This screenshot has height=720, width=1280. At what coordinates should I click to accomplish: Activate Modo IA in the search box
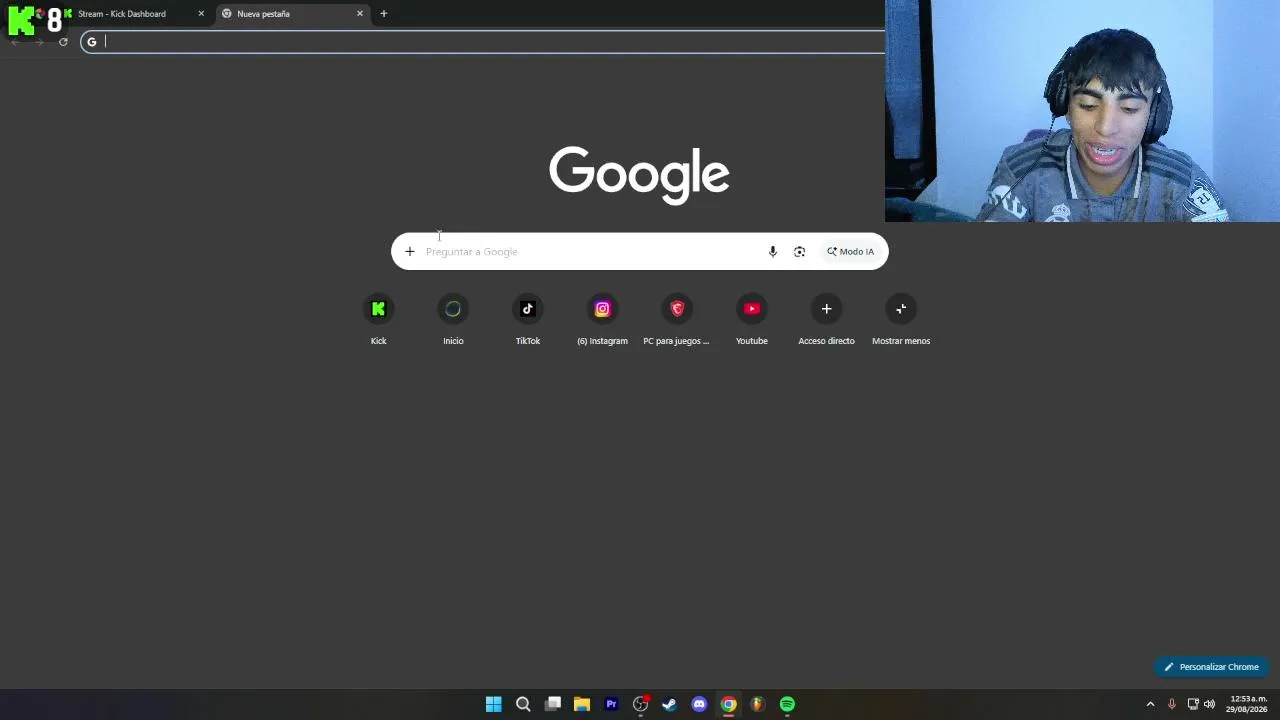pyautogui.click(x=850, y=252)
